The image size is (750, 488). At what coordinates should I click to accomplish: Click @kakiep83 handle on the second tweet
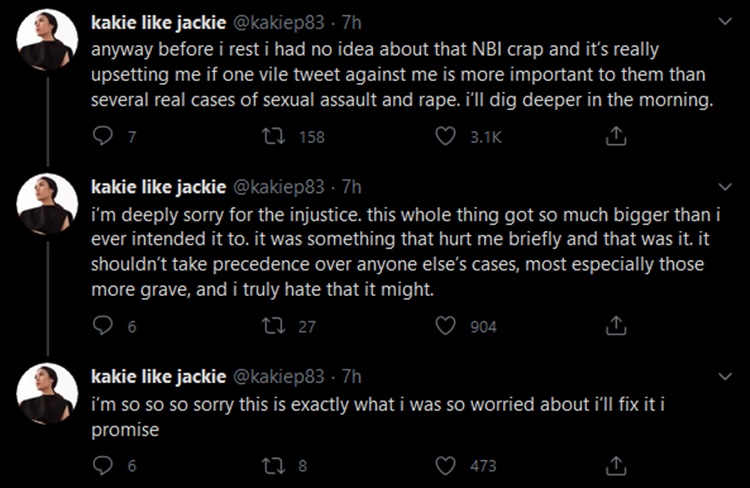coord(278,187)
